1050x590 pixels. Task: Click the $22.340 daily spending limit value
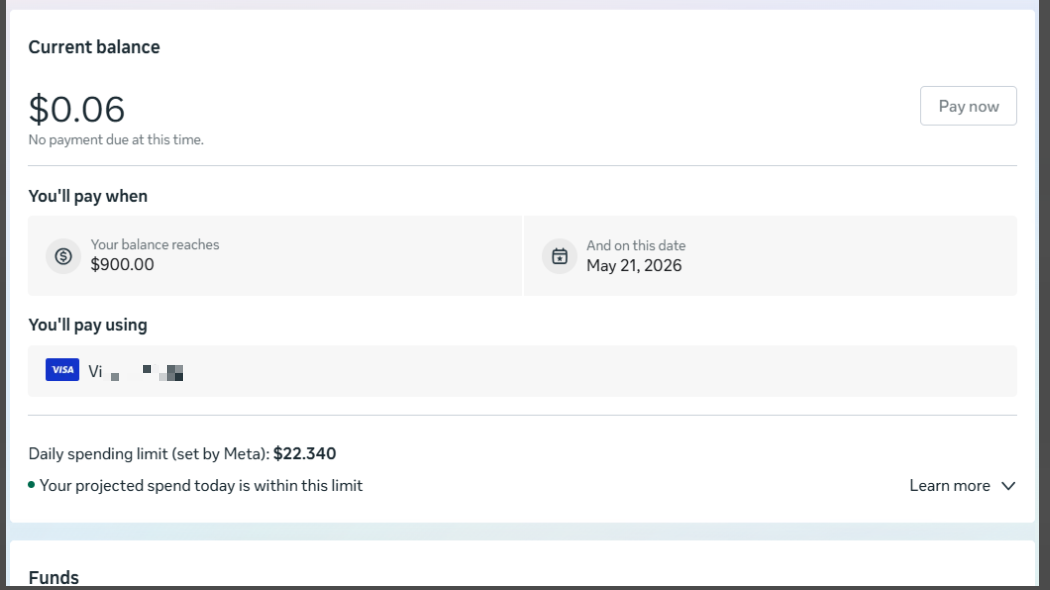305,454
